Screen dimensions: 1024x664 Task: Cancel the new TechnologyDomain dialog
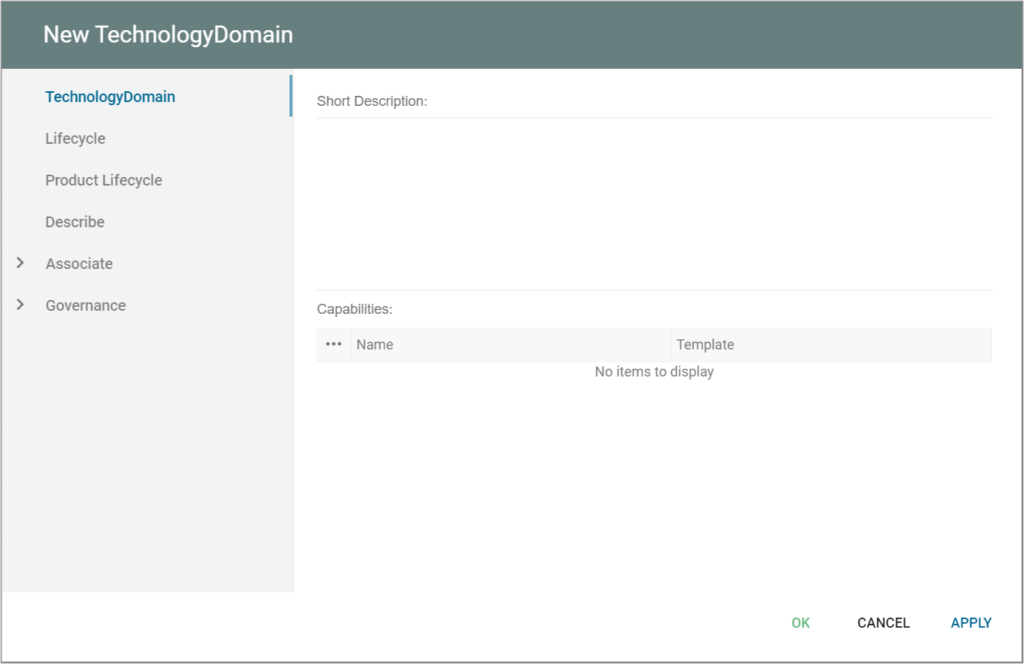point(883,623)
